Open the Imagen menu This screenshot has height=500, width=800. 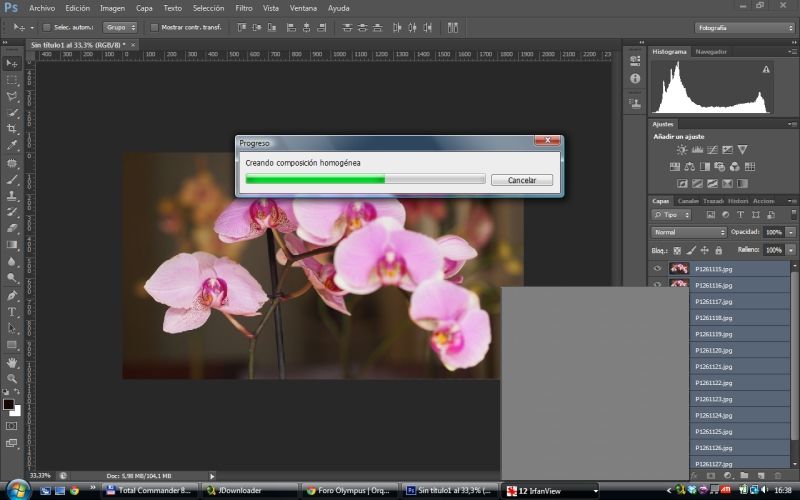(x=112, y=8)
